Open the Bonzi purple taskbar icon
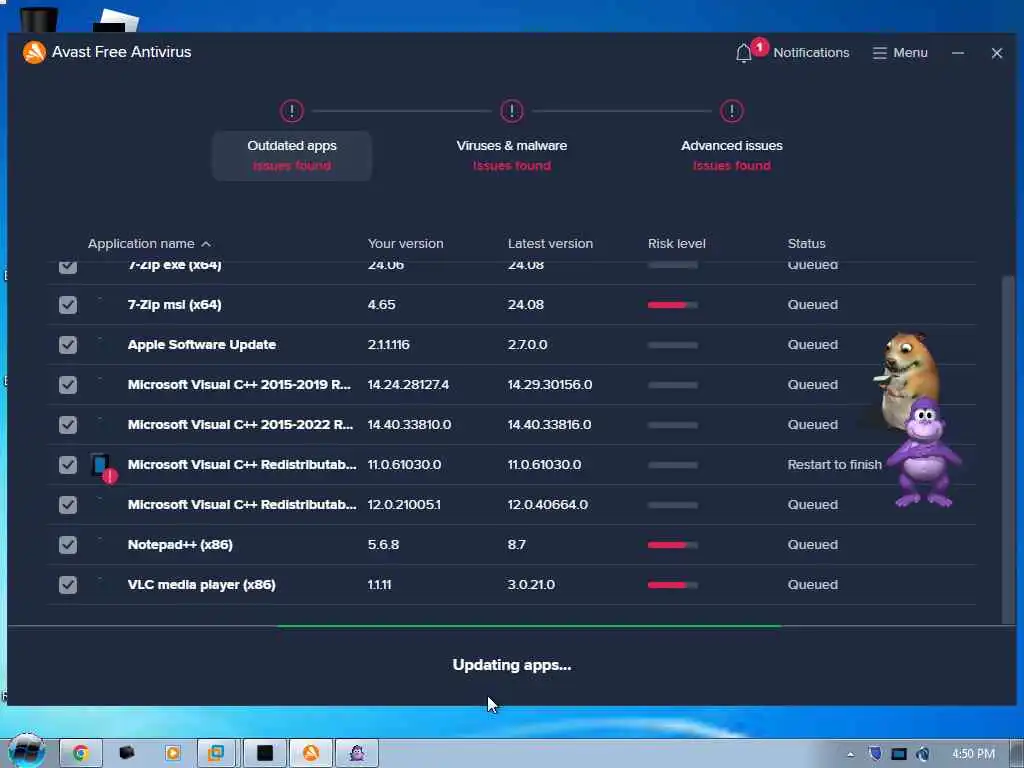Viewport: 1024px width, 768px height. pyautogui.click(x=357, y=753)
